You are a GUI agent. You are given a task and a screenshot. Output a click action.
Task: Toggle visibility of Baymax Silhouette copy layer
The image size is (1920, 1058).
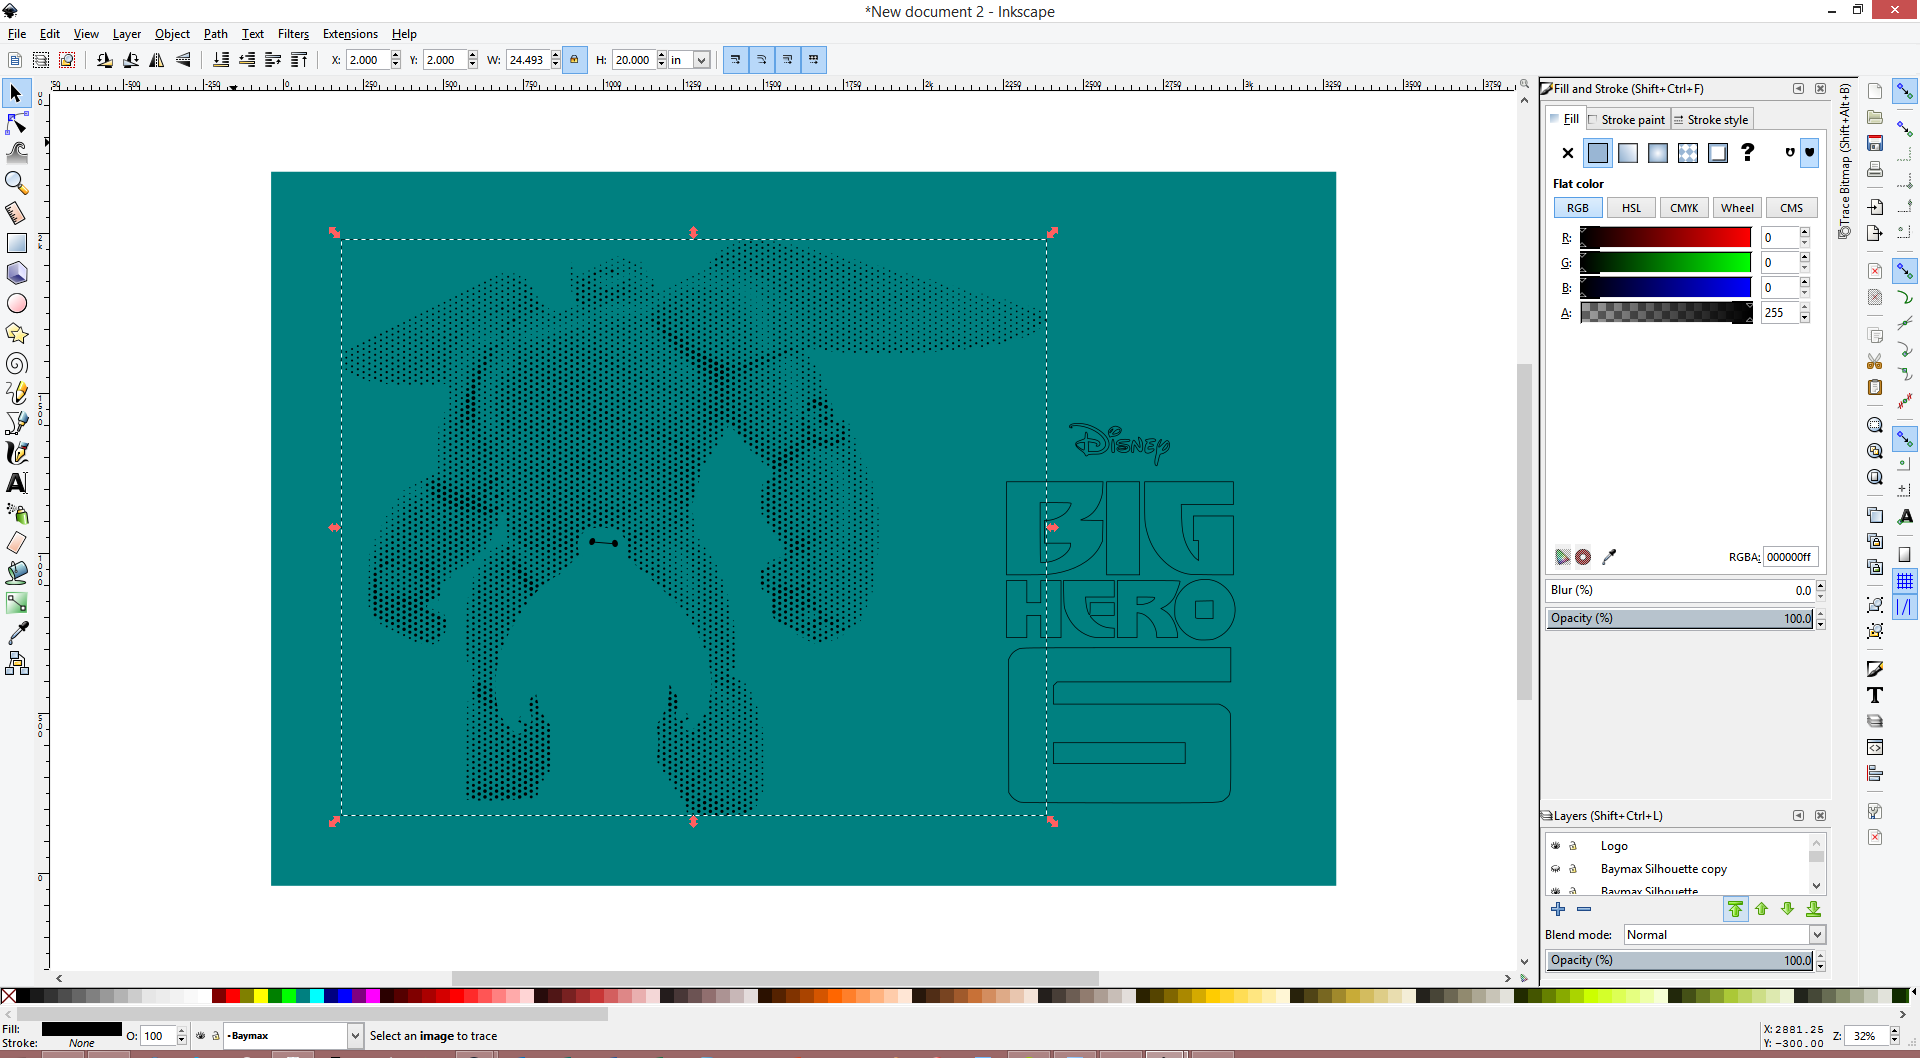click(x=1555, y=869)
